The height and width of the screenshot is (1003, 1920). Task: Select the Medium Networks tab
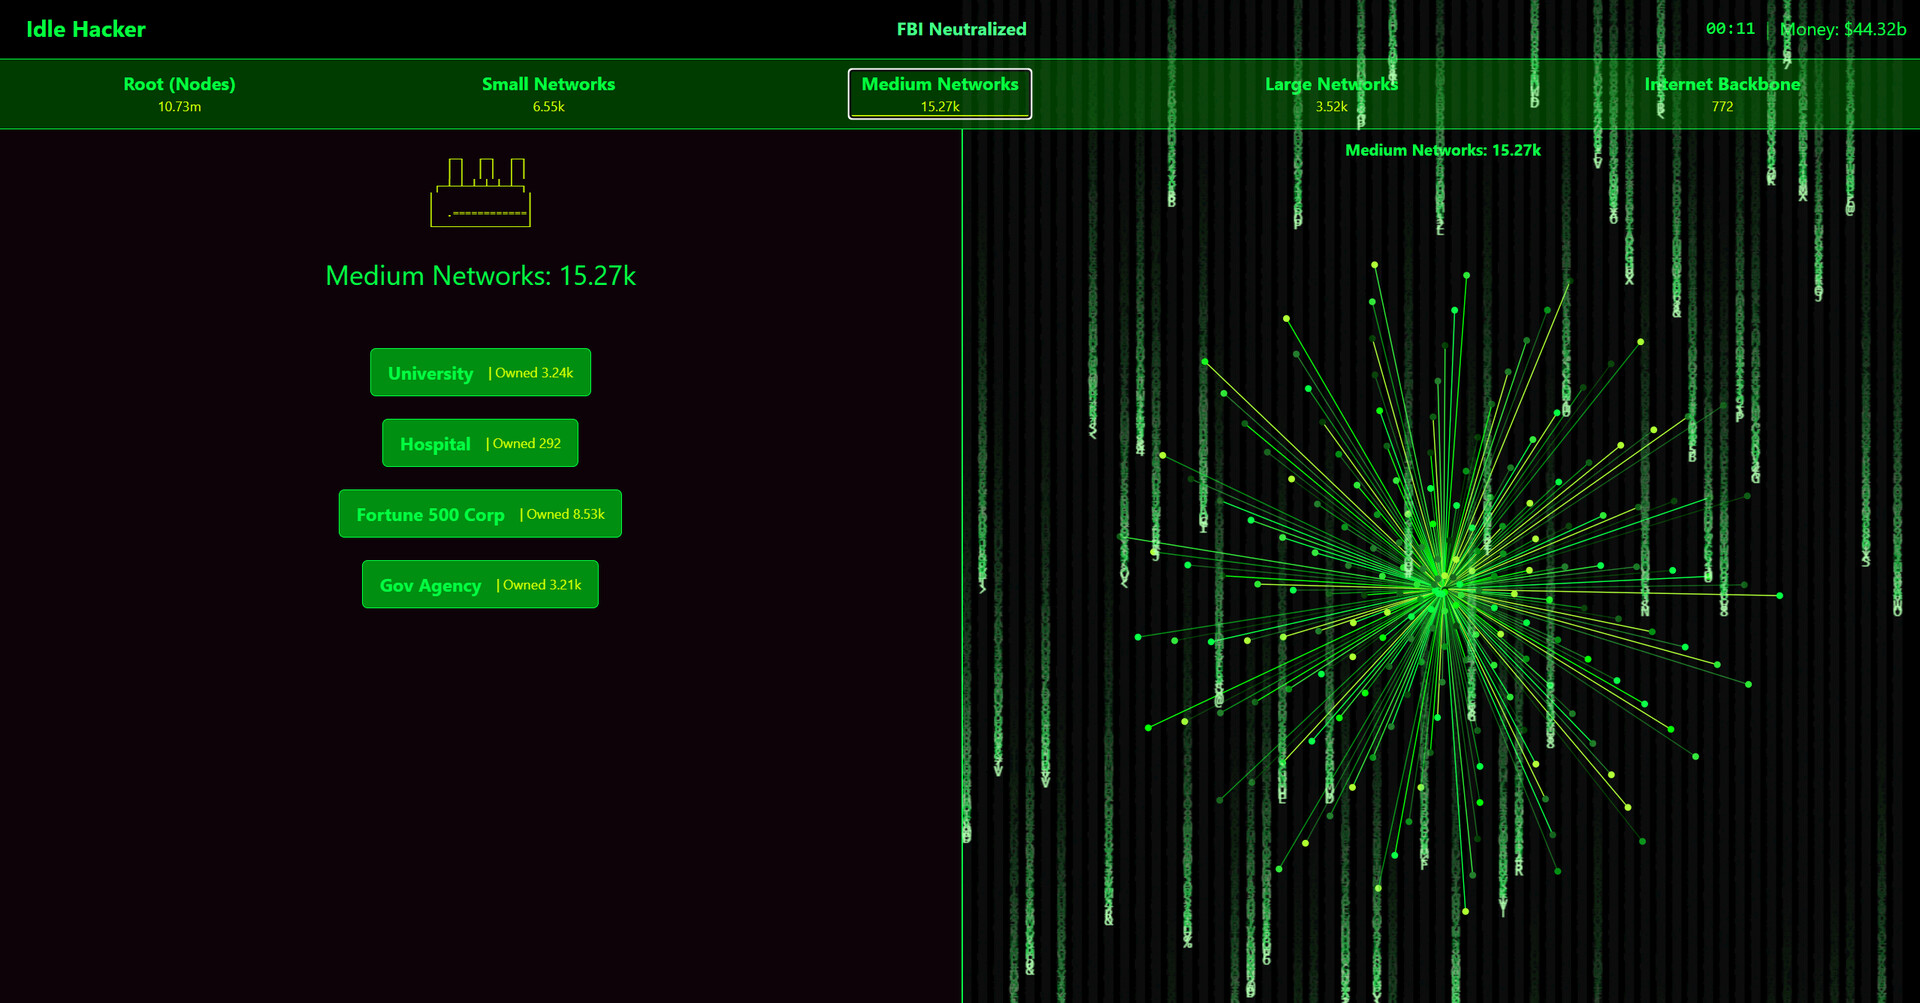coord(939,94)
